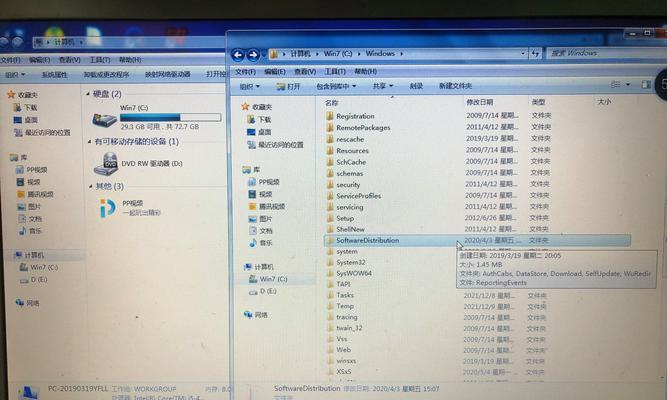
Task: Refresh the Windows folder address bar
Action: coord(535,54)
